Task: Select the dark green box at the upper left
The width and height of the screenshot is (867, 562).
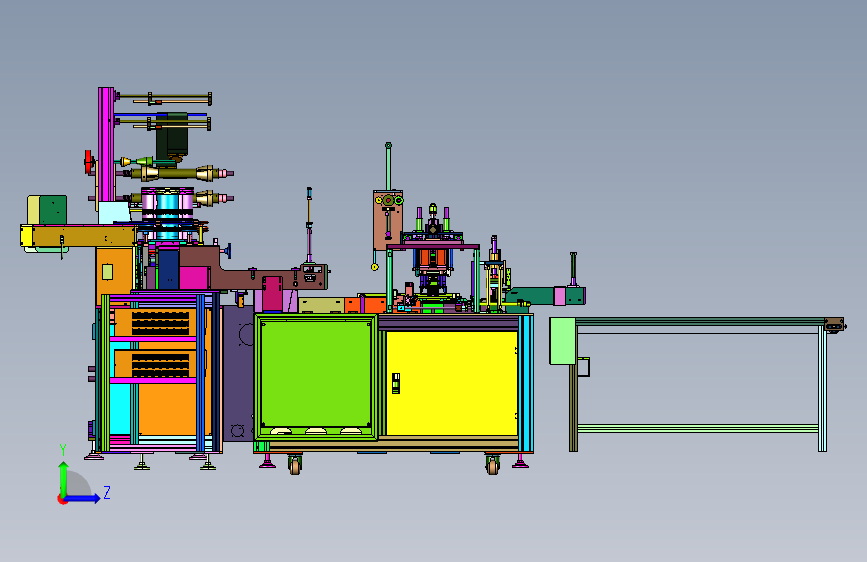Action: tap(53, 210)
